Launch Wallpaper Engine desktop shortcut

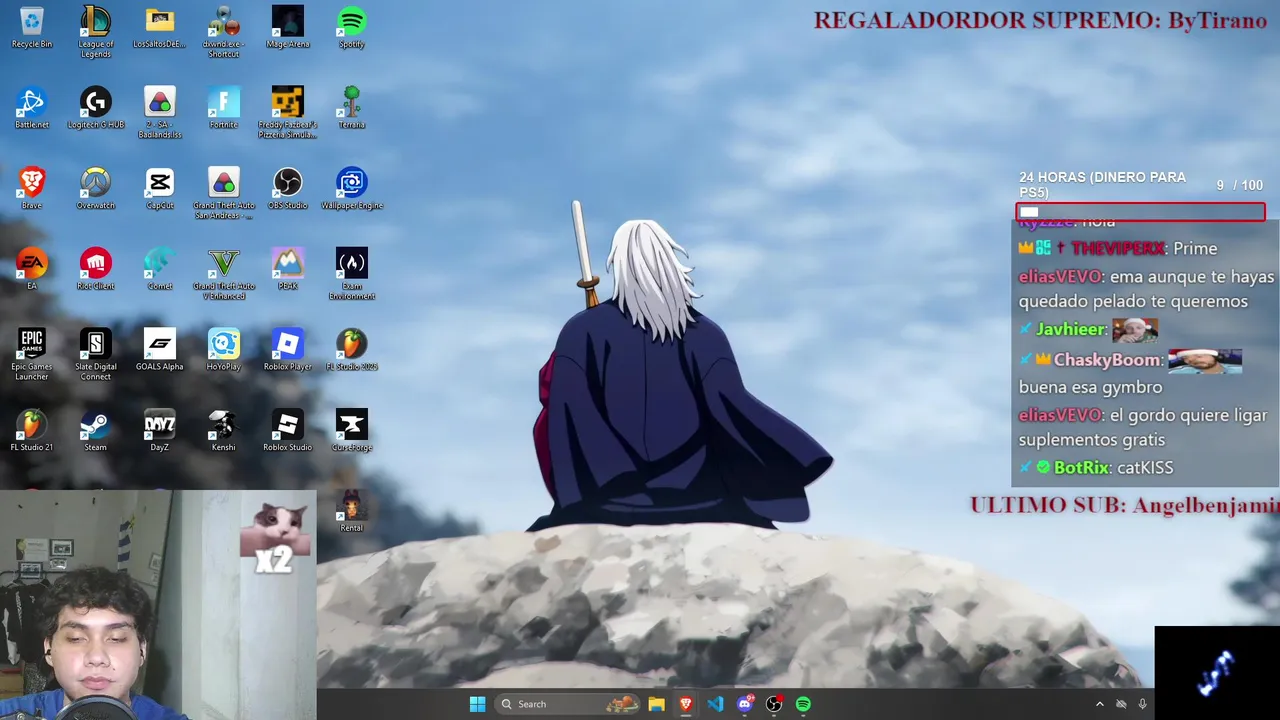click(x=352, y=189)
